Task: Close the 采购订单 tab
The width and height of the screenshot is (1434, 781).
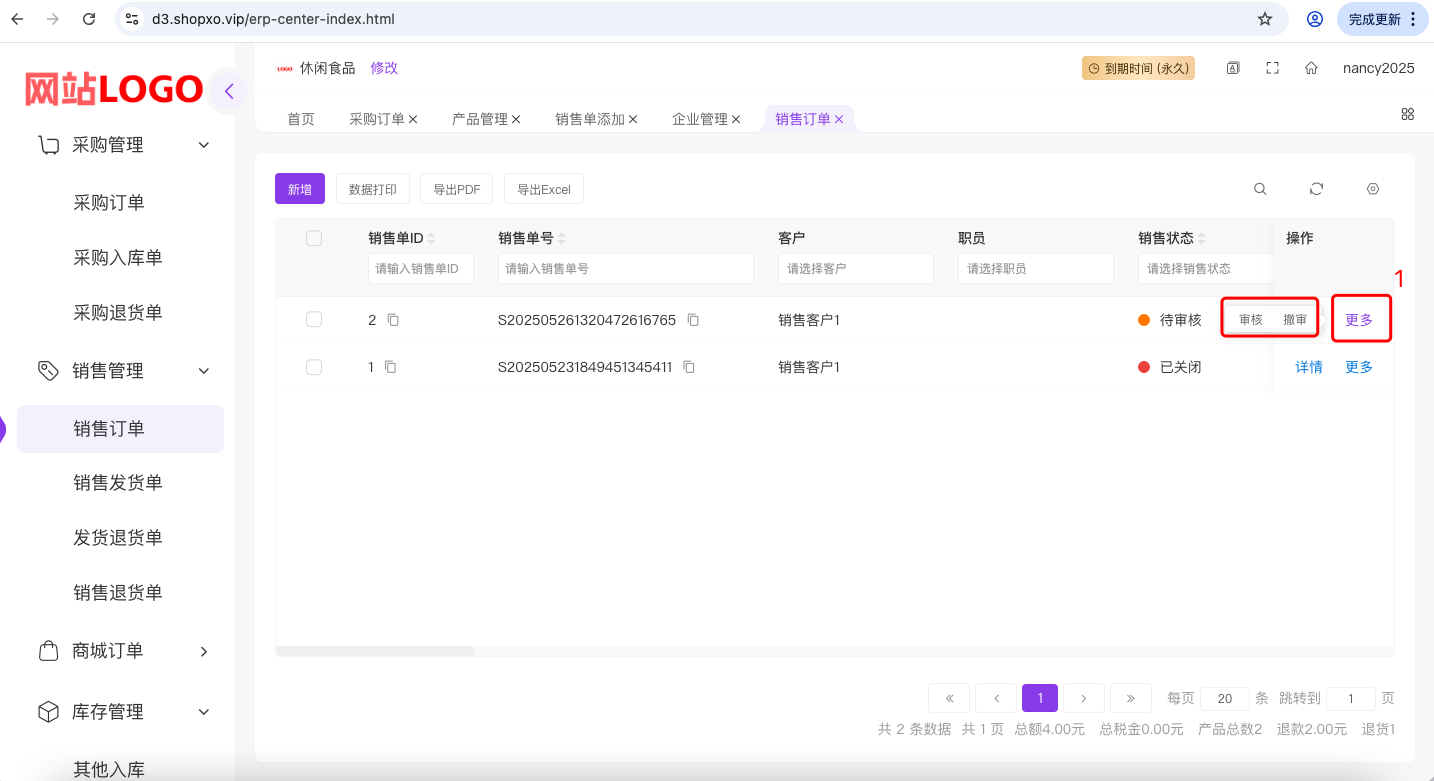Action: pos(413,119)
